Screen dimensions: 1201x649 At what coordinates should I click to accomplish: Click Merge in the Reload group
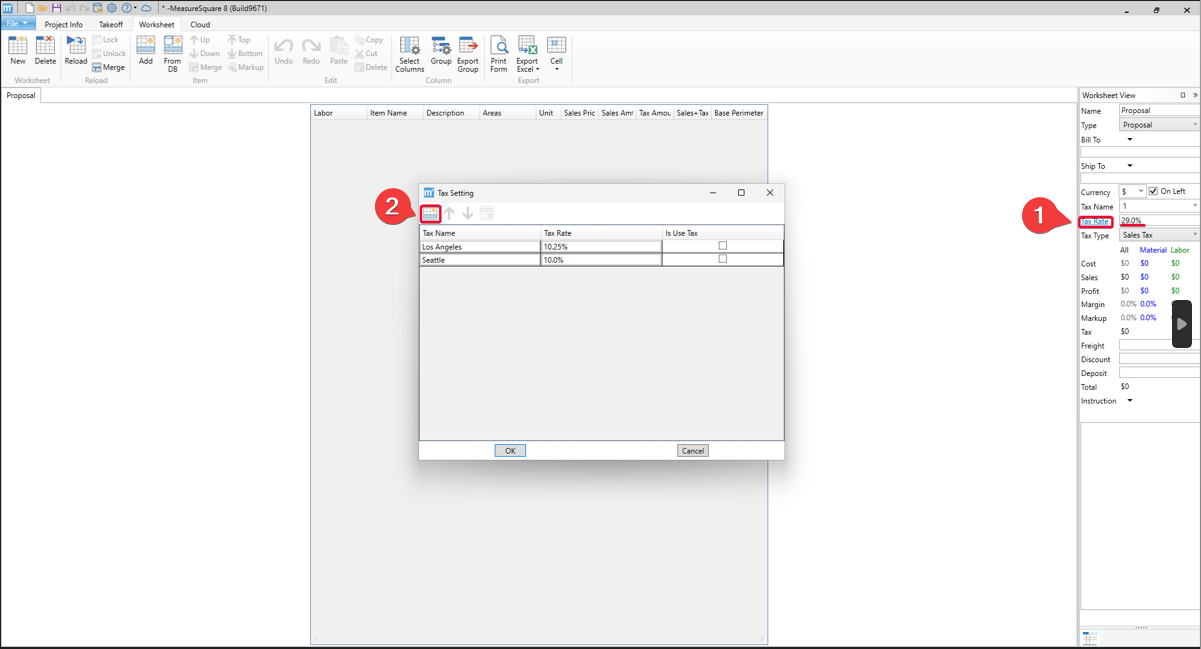pos(108,67)
